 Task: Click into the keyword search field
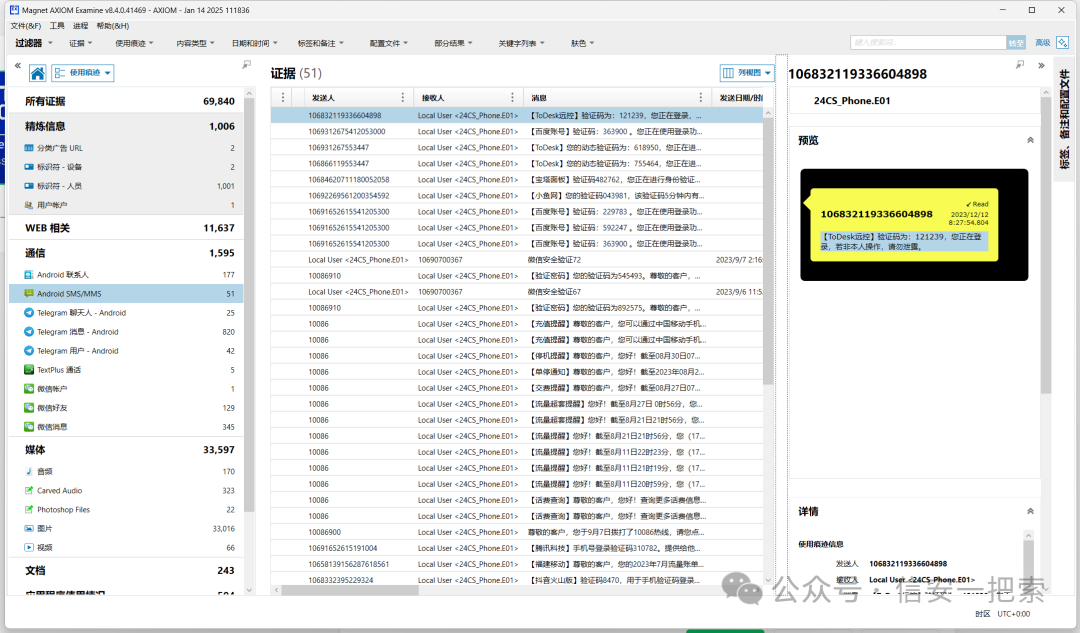click(x=928, y=43)
